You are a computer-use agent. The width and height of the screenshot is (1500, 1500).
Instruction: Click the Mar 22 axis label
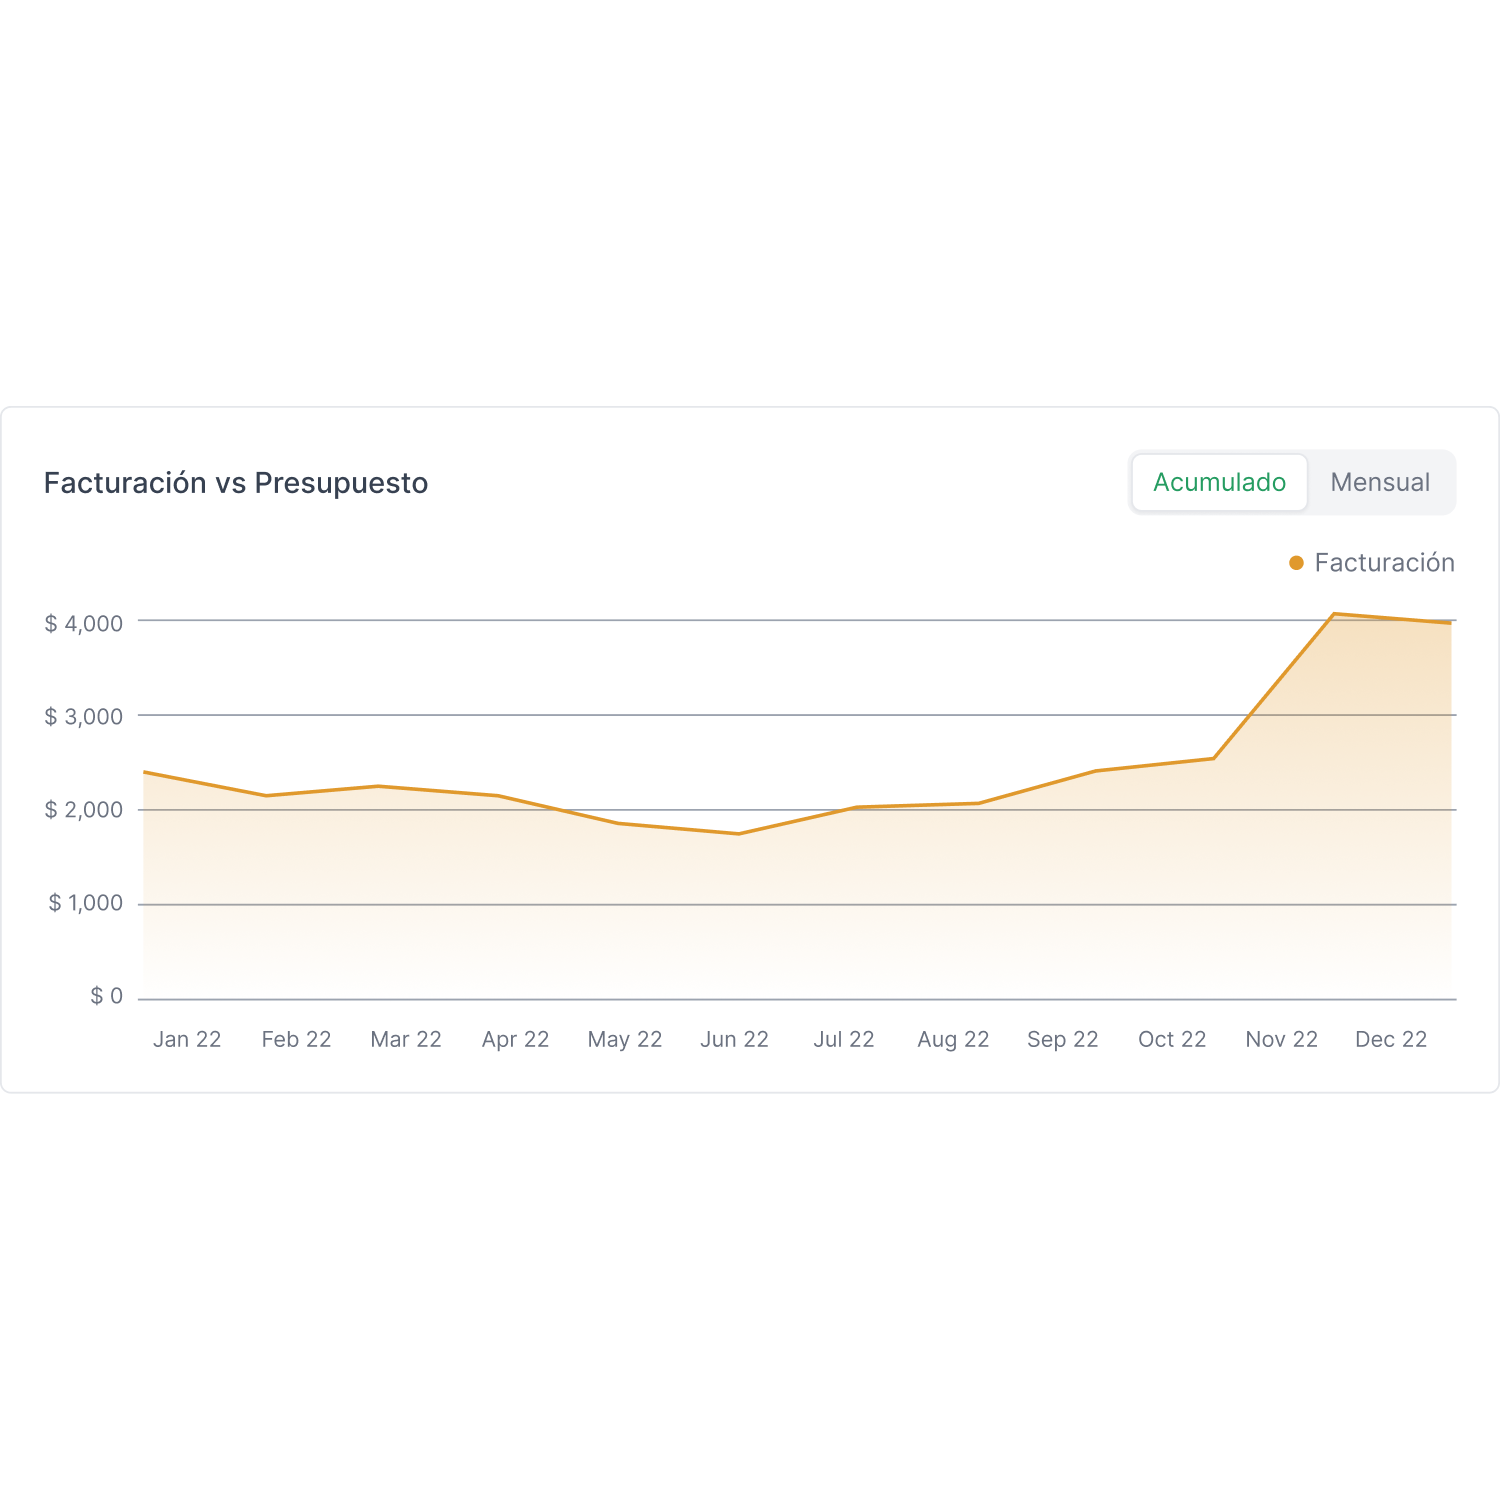(x=406, y=1039)
